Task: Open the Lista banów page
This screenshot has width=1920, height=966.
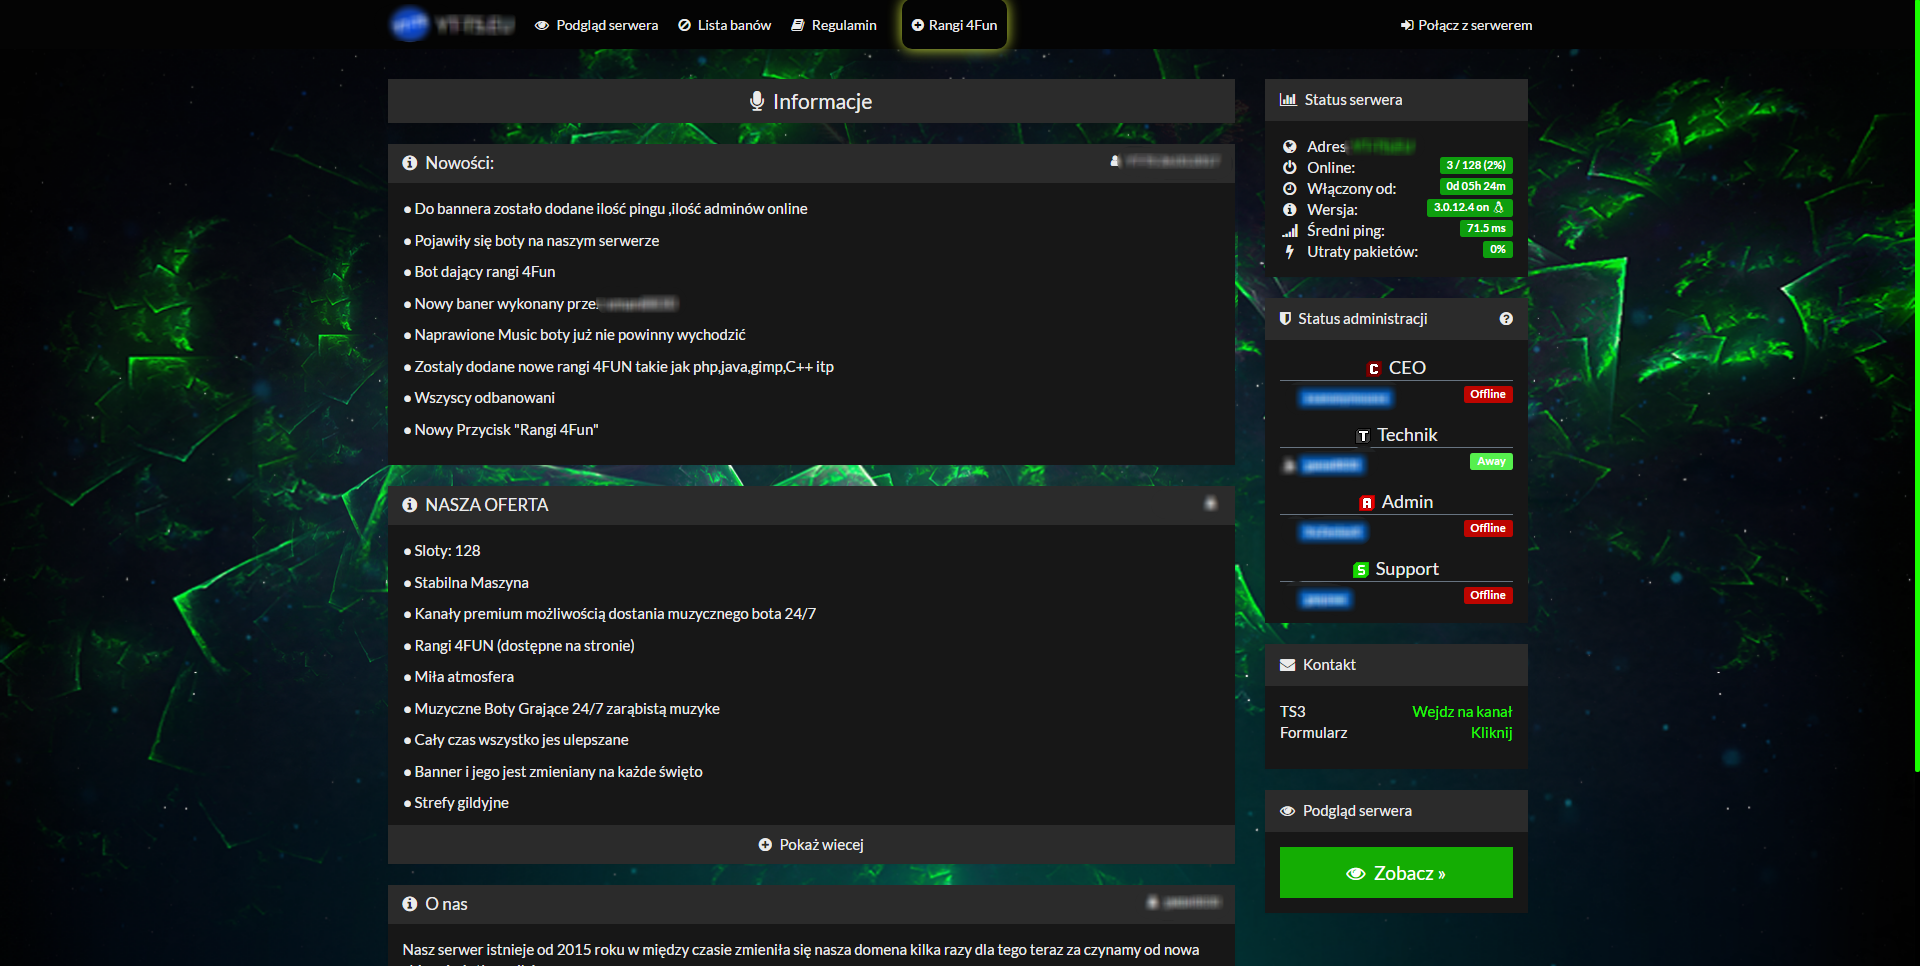Action: (x=724, y=25)
